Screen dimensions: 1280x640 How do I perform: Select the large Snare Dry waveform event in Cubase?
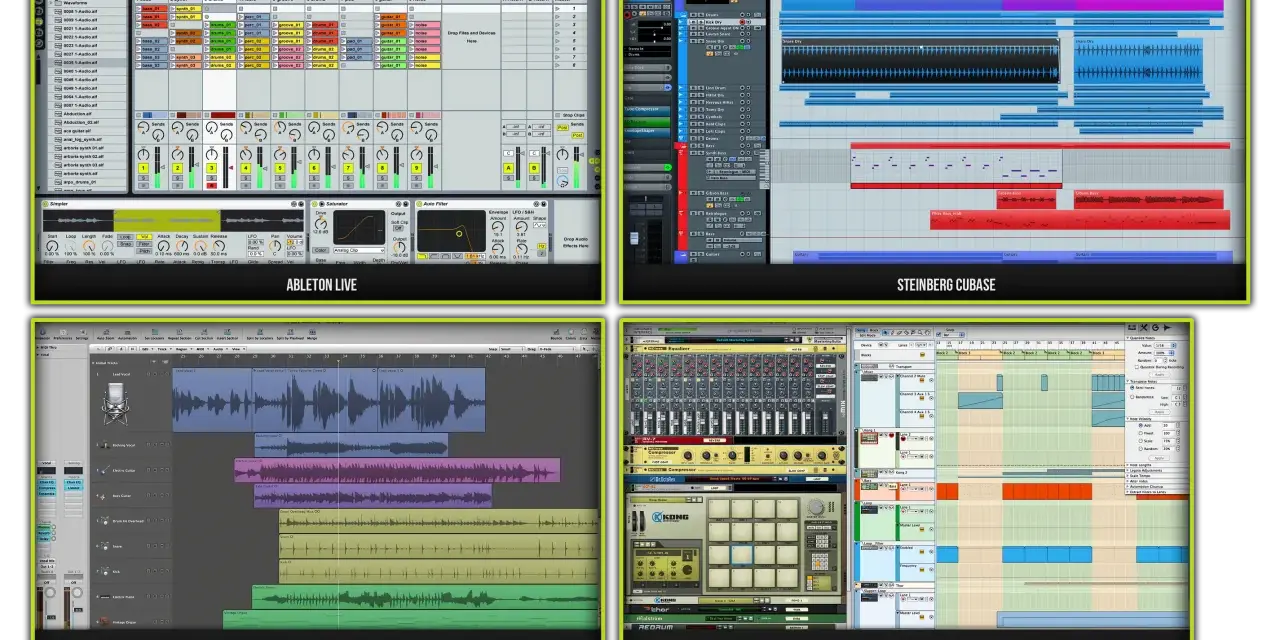coord(921,60)
